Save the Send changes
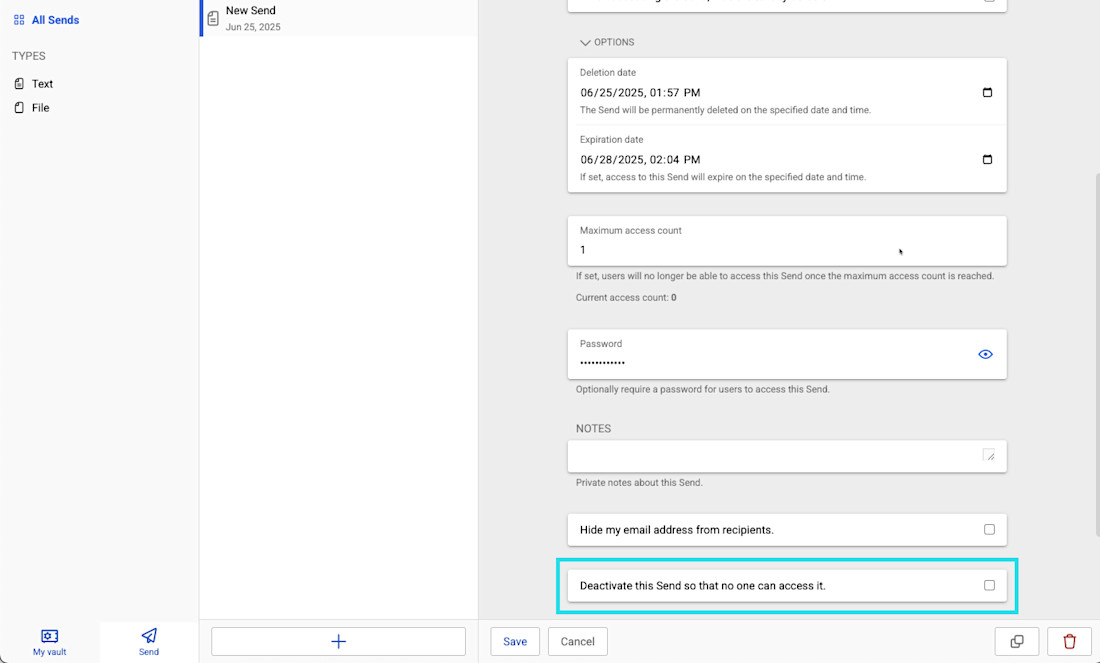The width and height of the screenshot is (1100, 663). click(515, 642)
